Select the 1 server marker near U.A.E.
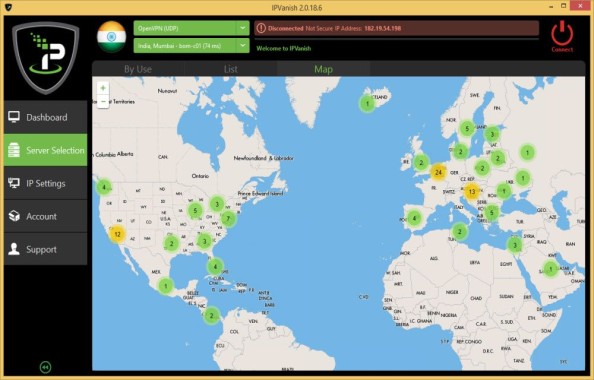Viewport: 594px width, 380px height. (550, 269)
